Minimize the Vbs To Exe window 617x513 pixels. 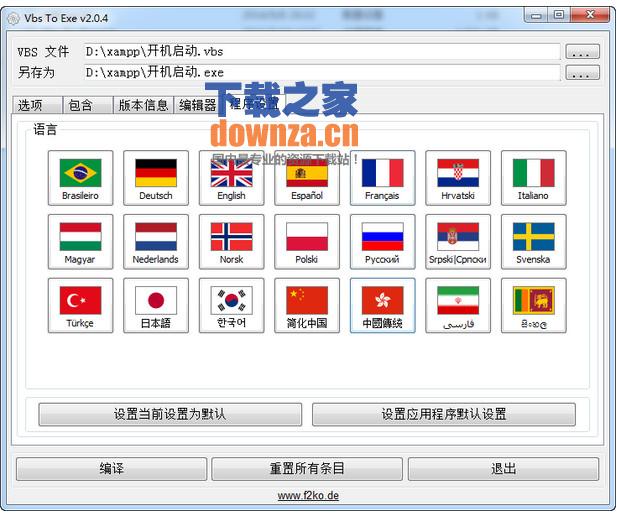click(x=536, y=15)
